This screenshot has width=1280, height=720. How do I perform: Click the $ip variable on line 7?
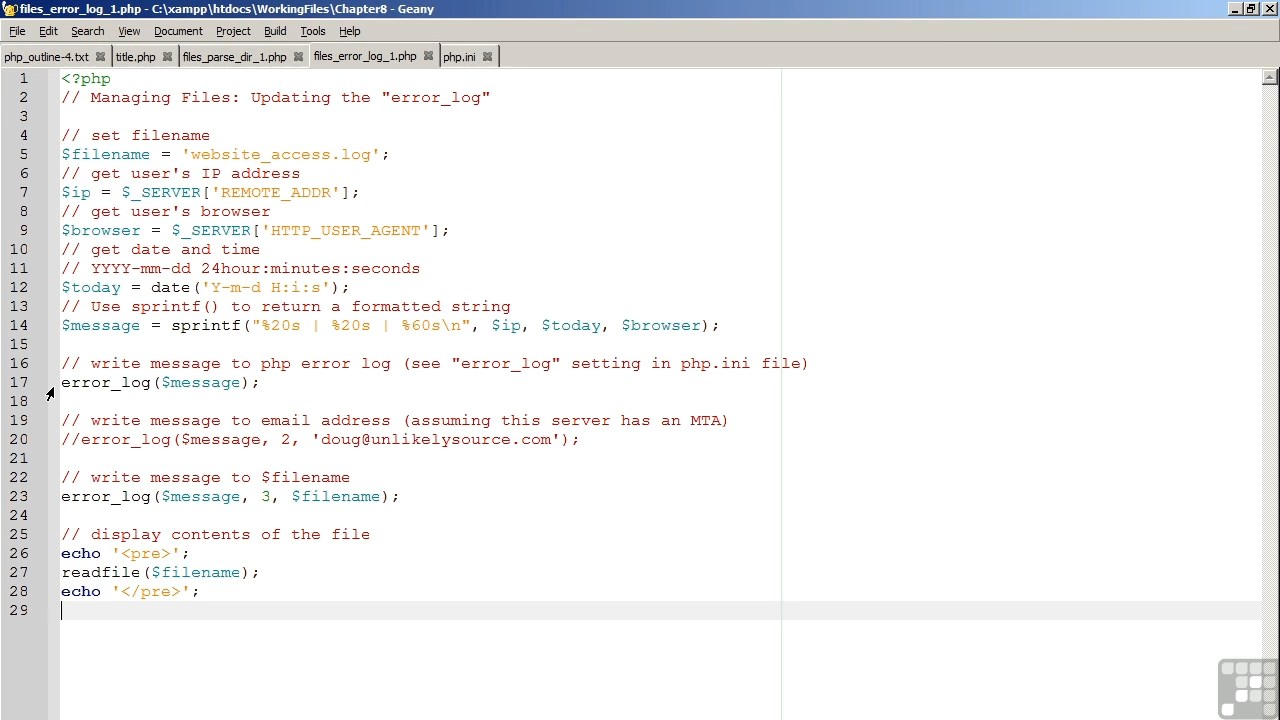click(76, 192)
